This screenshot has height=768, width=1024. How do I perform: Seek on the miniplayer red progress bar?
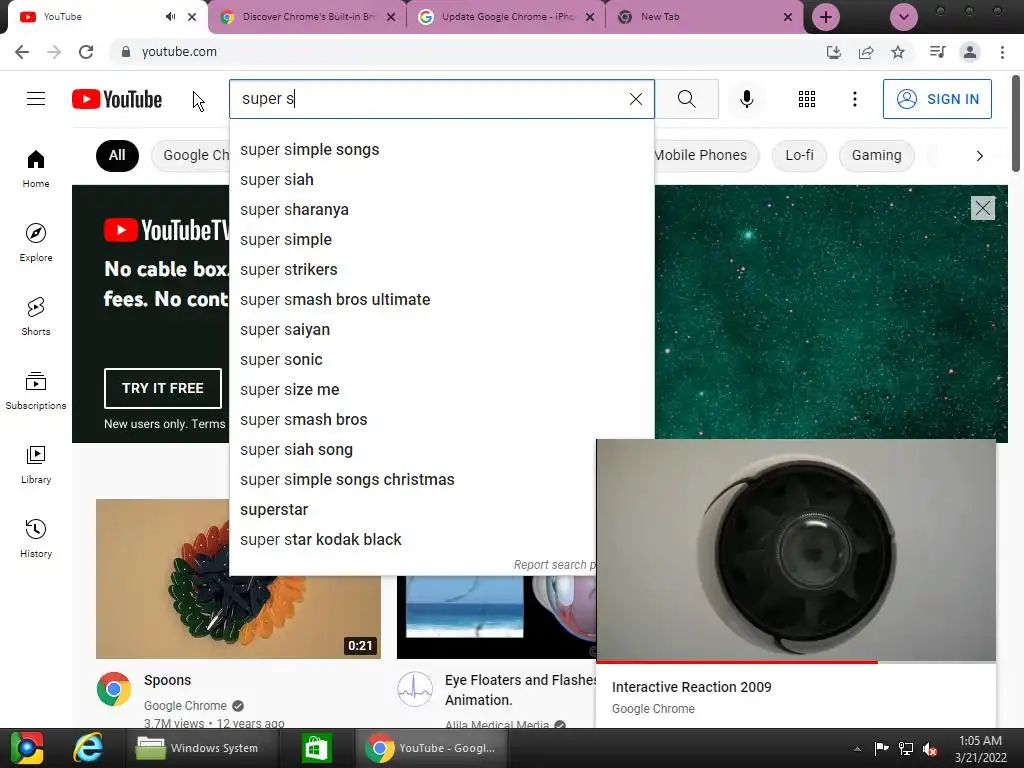click(x=796, y=662)
